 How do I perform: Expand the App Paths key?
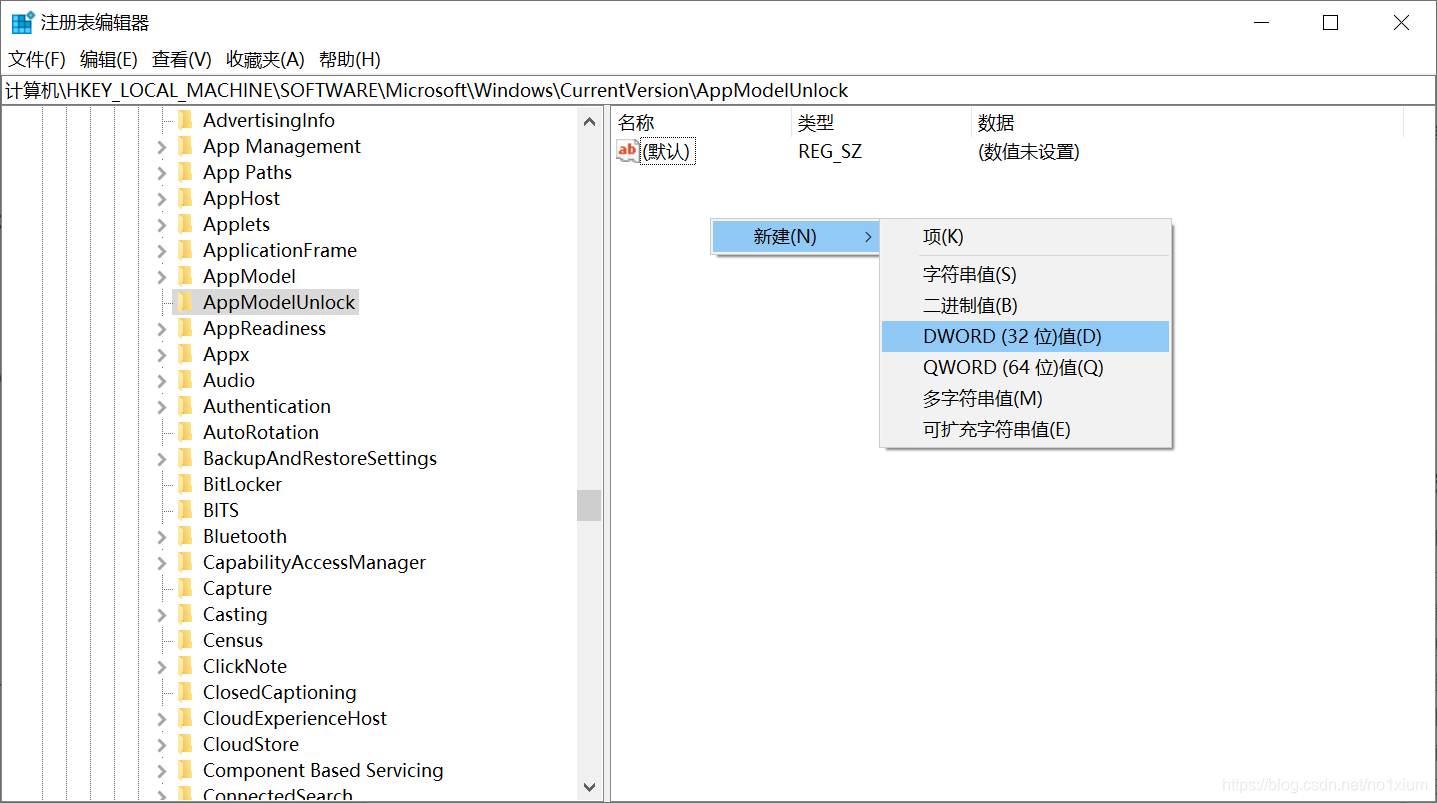click(x=162, y=173)
